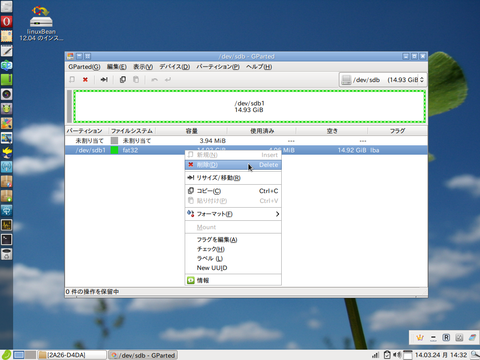Viewport: 480px width, 360px height.
Task: Click the Resize/Move toolbar icon
Action: tap(104, 80)
